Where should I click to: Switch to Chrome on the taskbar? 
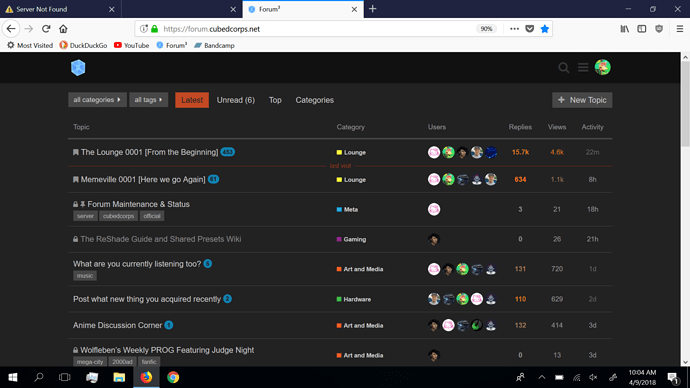[173, 377]
